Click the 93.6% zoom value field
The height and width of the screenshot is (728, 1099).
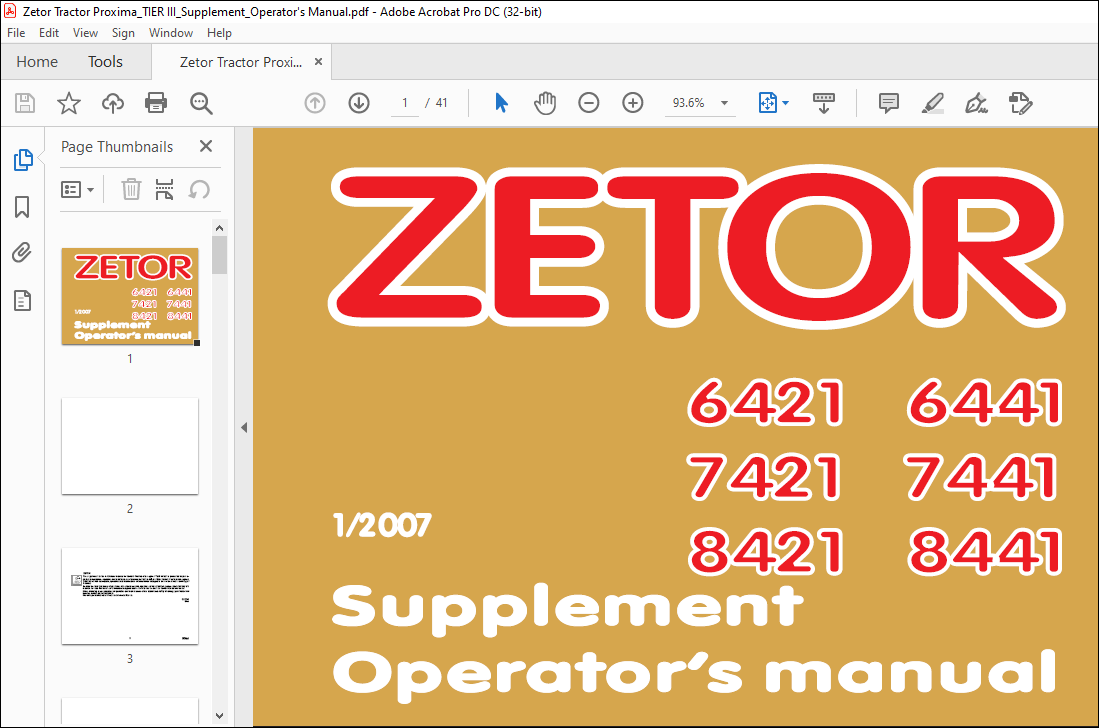tap(688, 103)
